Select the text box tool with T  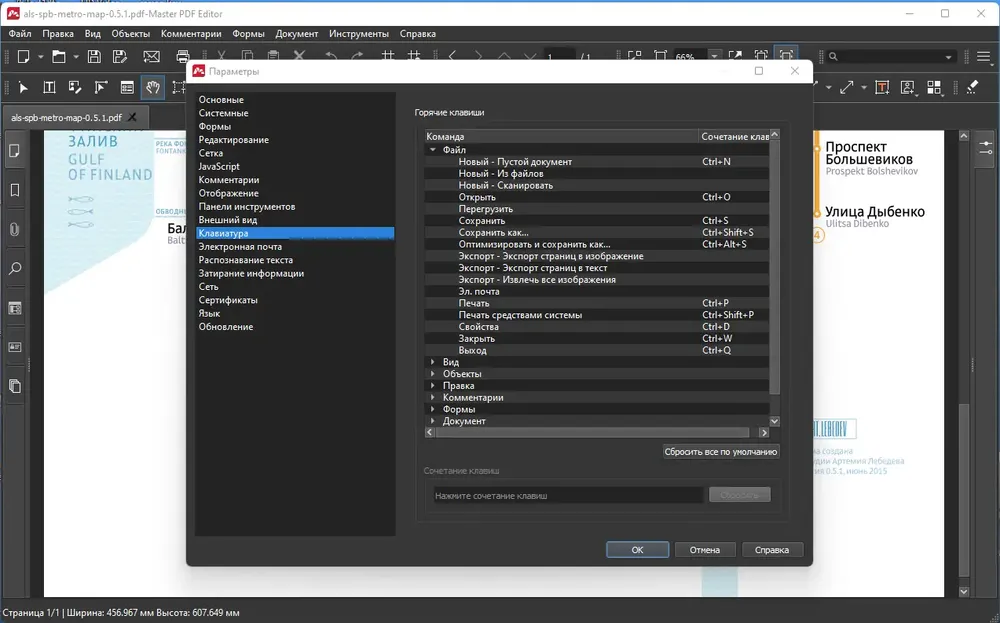[x=882, y=87]
